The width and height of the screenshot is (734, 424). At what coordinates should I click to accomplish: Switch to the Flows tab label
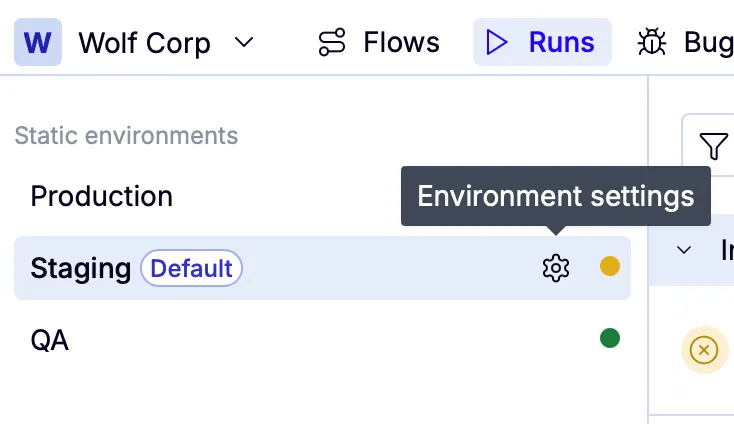tap(401, 42)
